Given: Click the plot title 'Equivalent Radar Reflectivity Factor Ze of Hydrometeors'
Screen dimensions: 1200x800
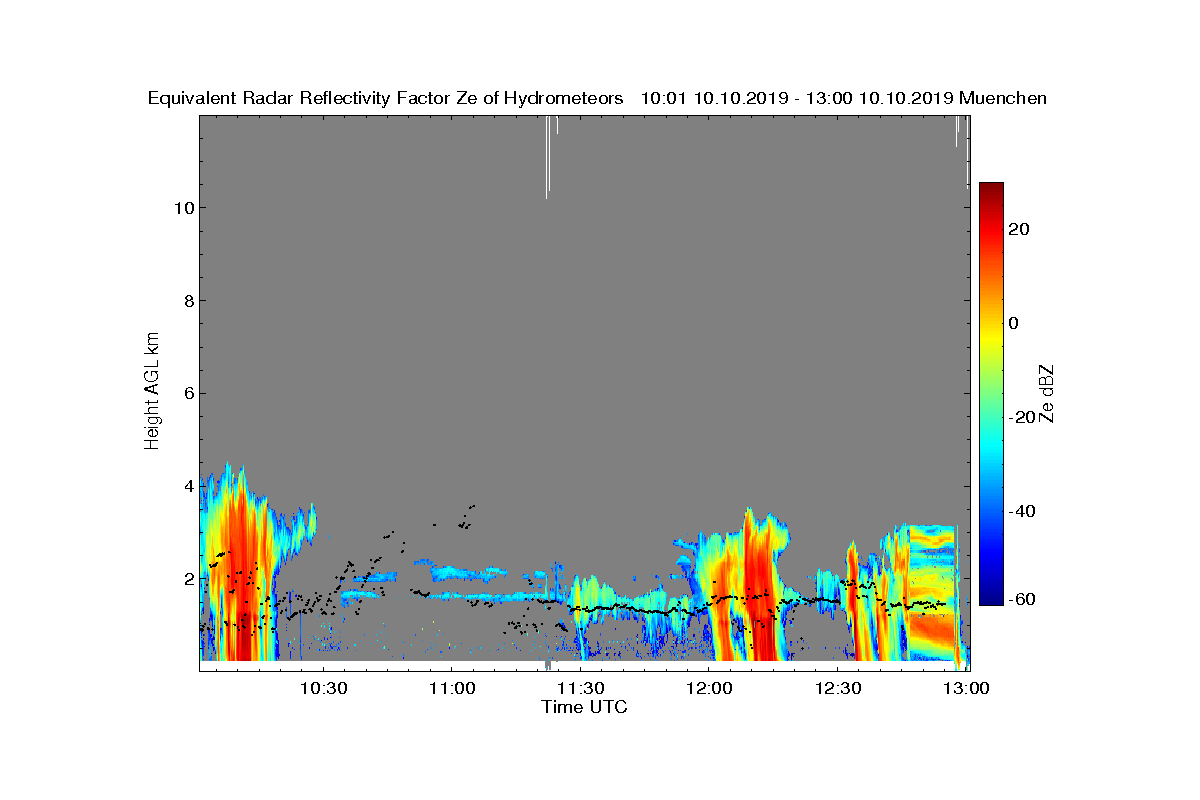Looking at the screenshot, I should tap(385, 98).
